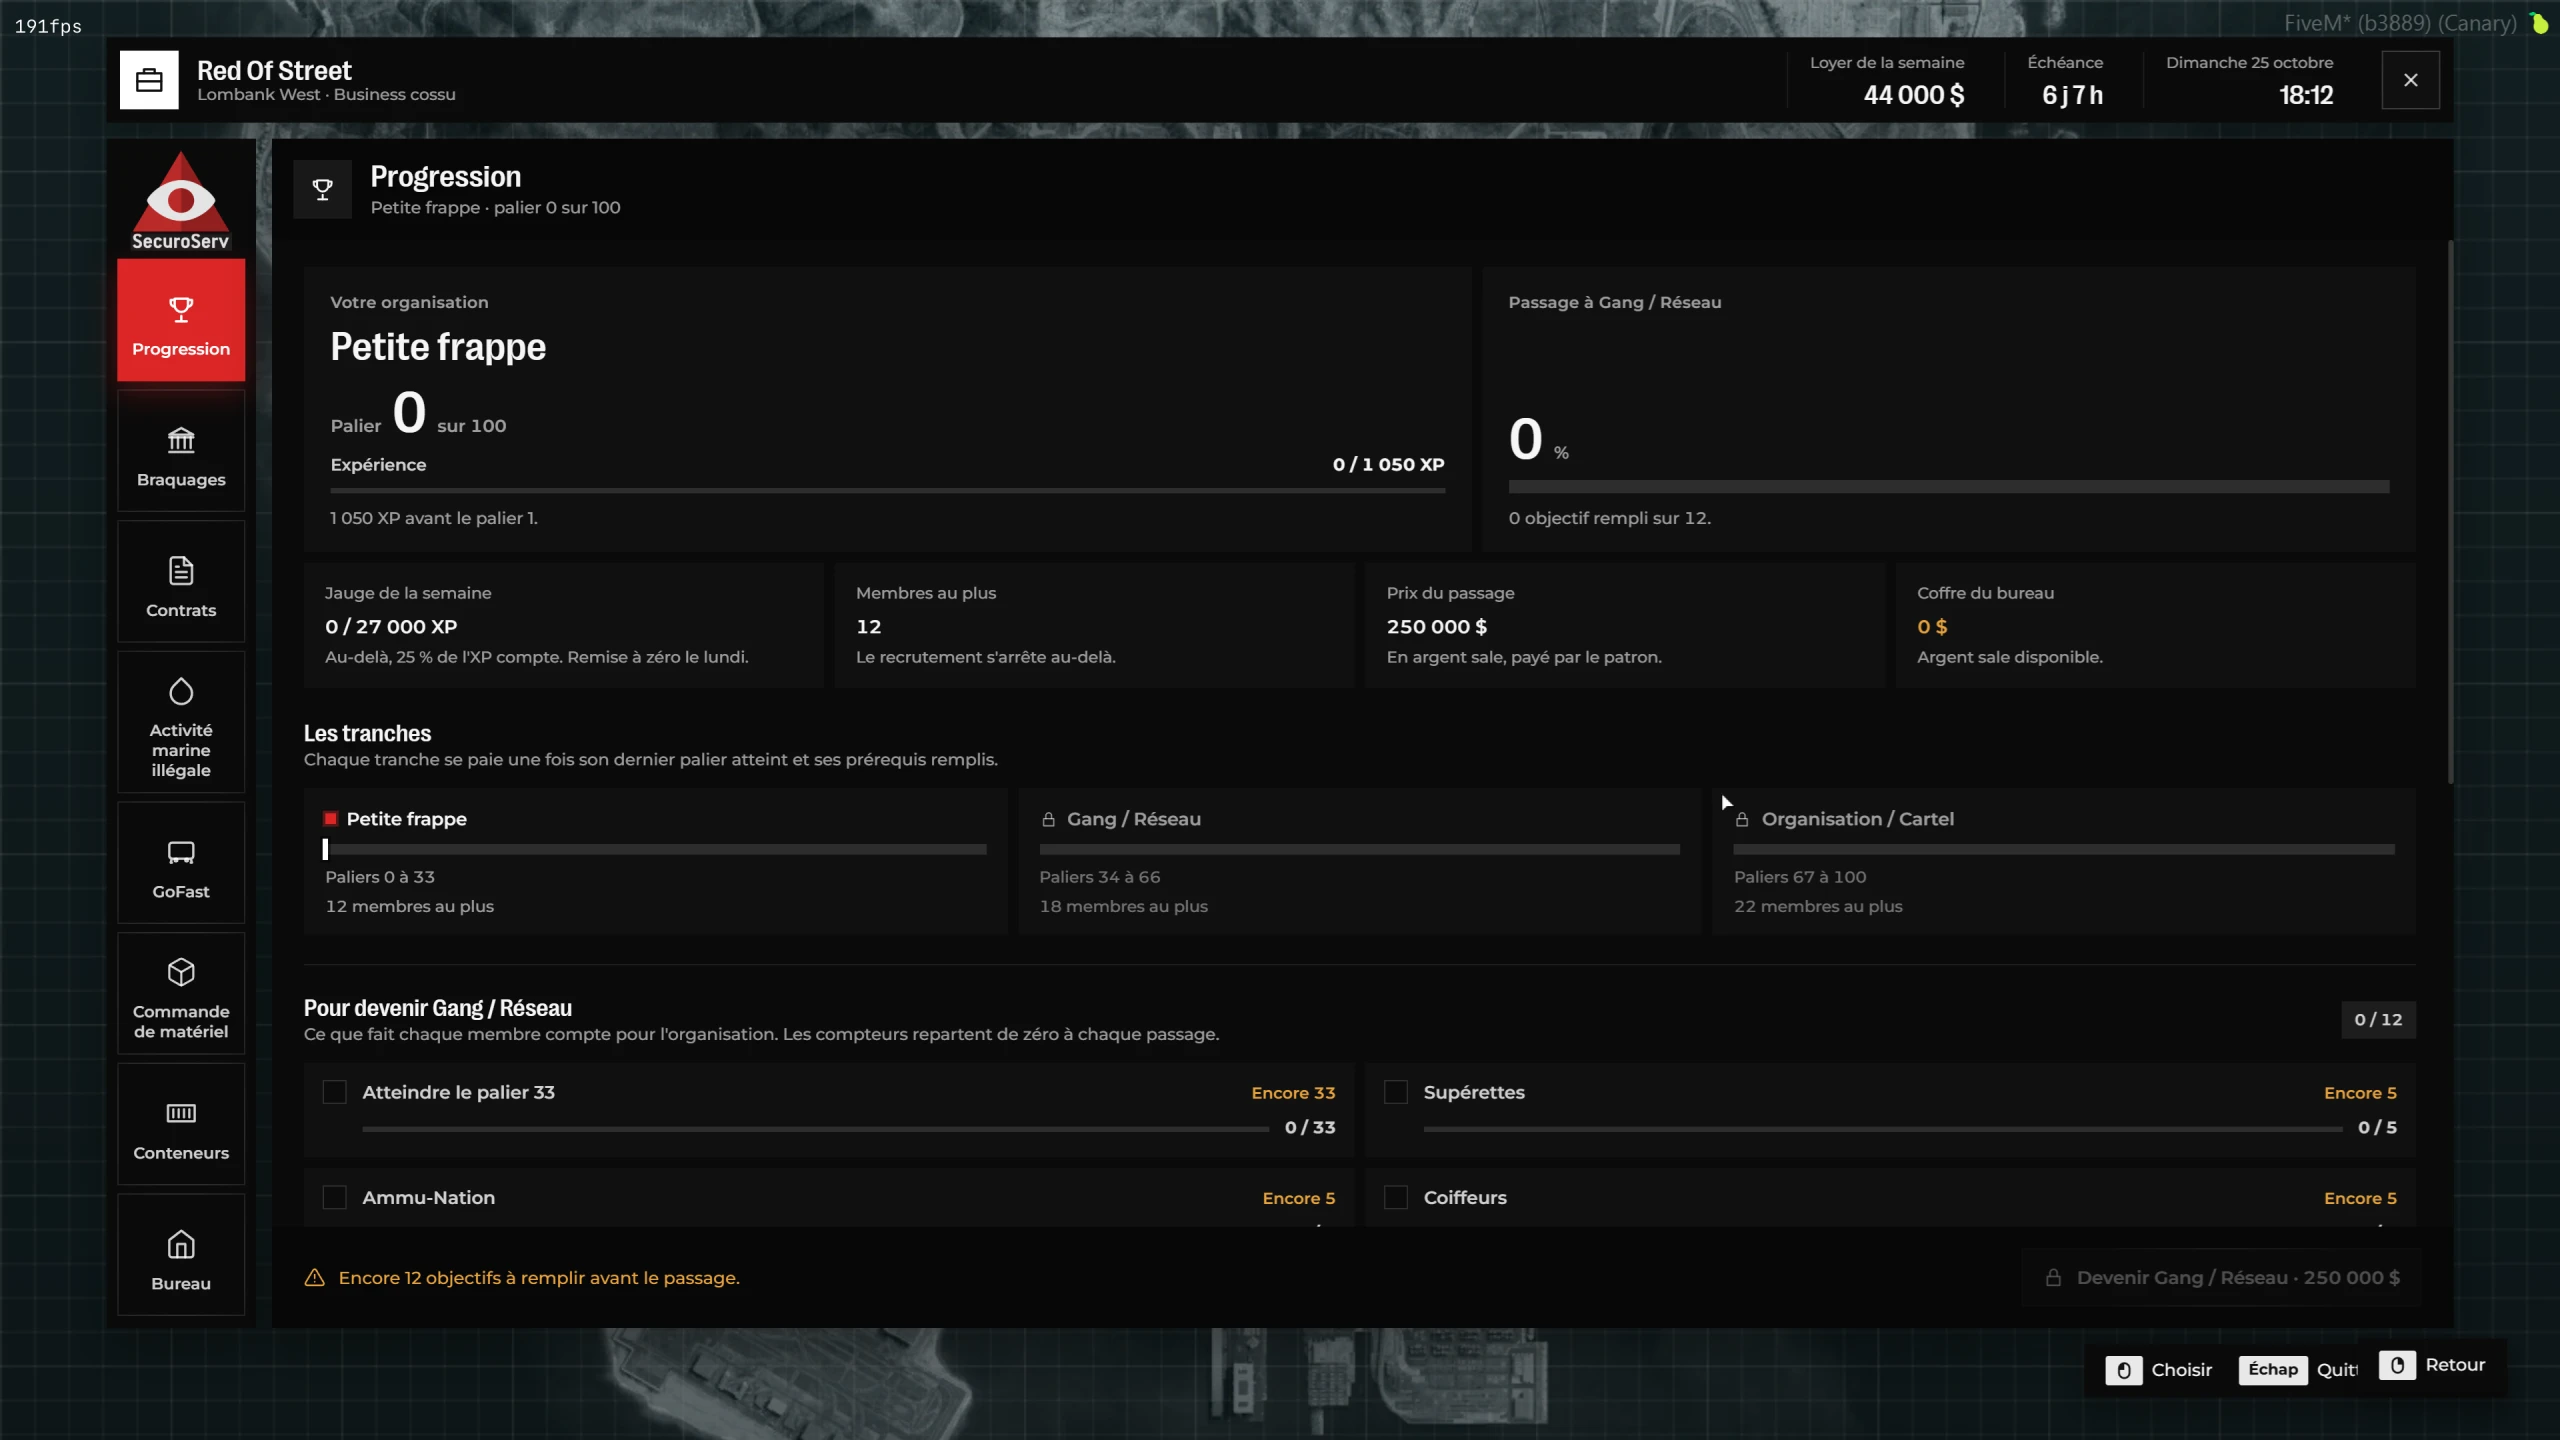Click Devenir Gang / Réseau 250 000 $ button
Screen dimensions: 2560x1440
pyautogui.click(x=2222, y=1278)
